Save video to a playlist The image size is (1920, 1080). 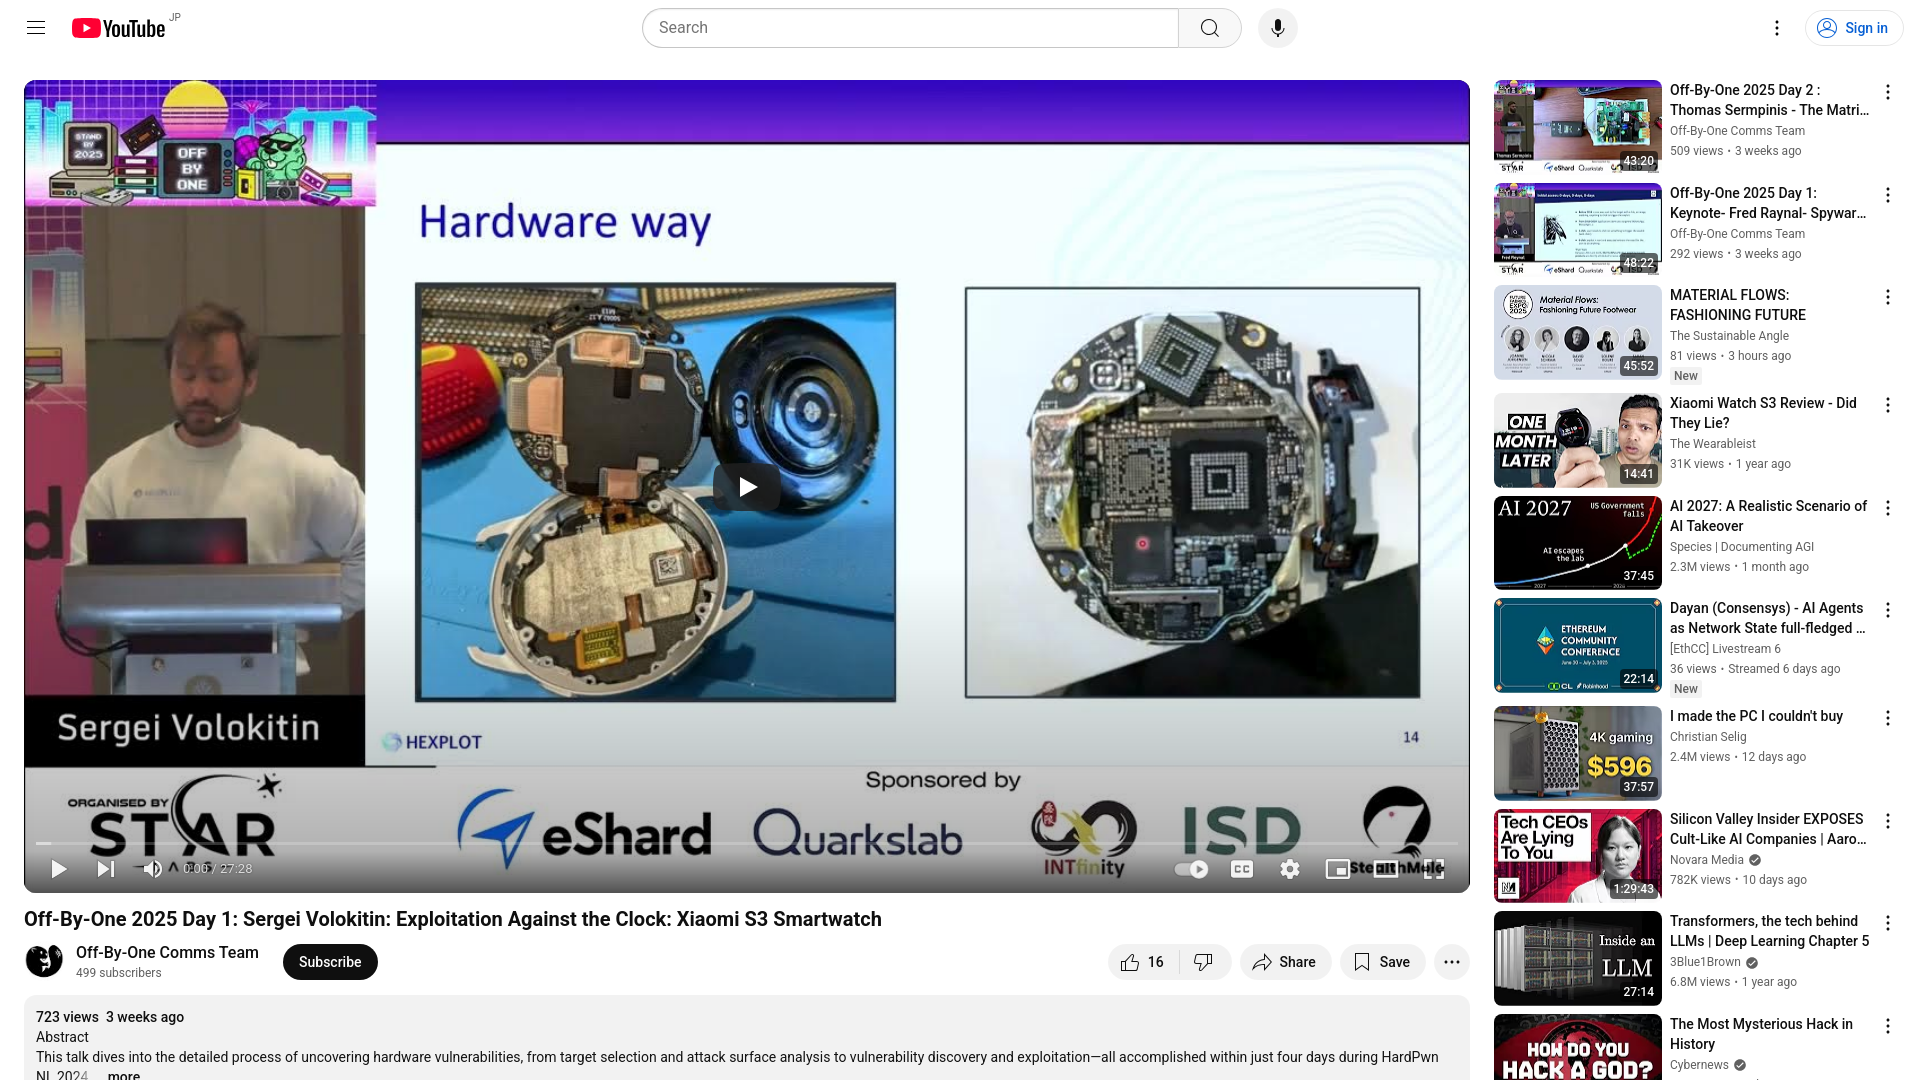pyautogui.click(x=1382, y=962)
